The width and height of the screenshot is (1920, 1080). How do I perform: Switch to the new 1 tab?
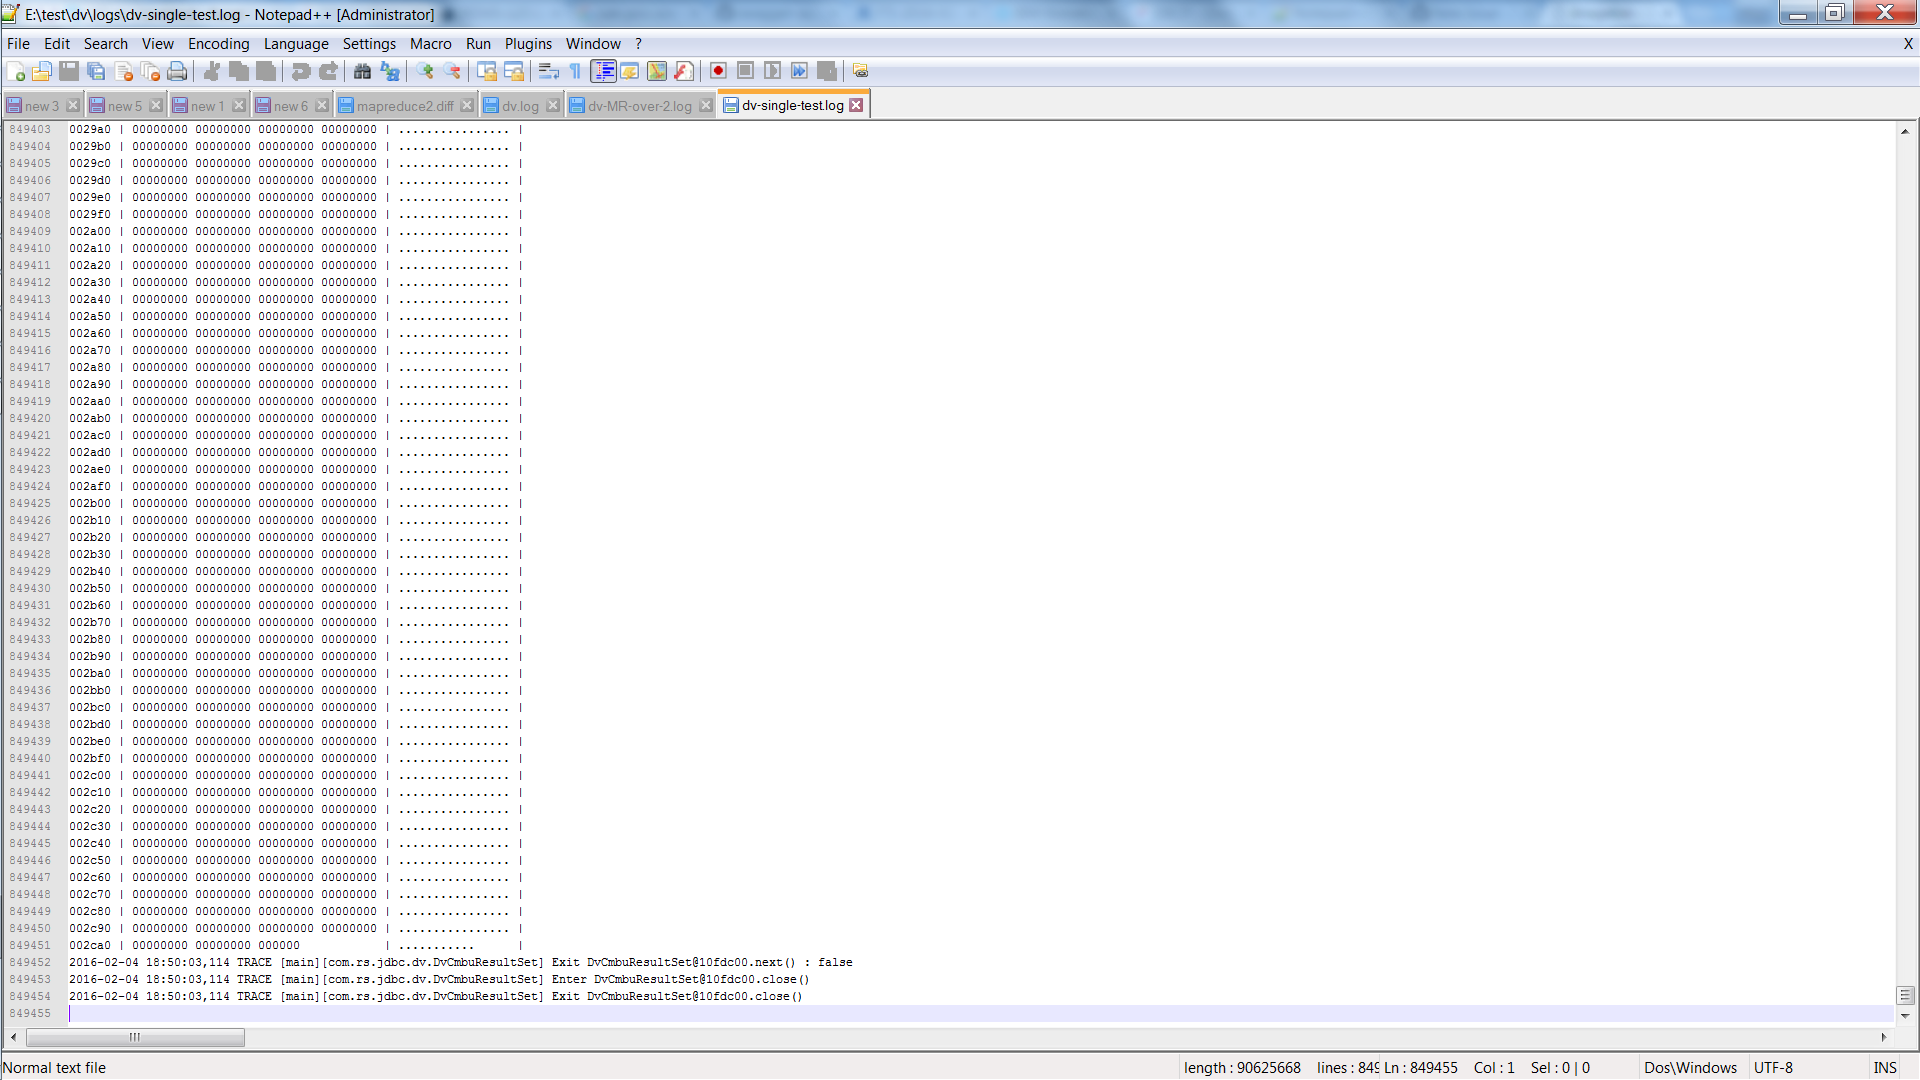[207, 106]
